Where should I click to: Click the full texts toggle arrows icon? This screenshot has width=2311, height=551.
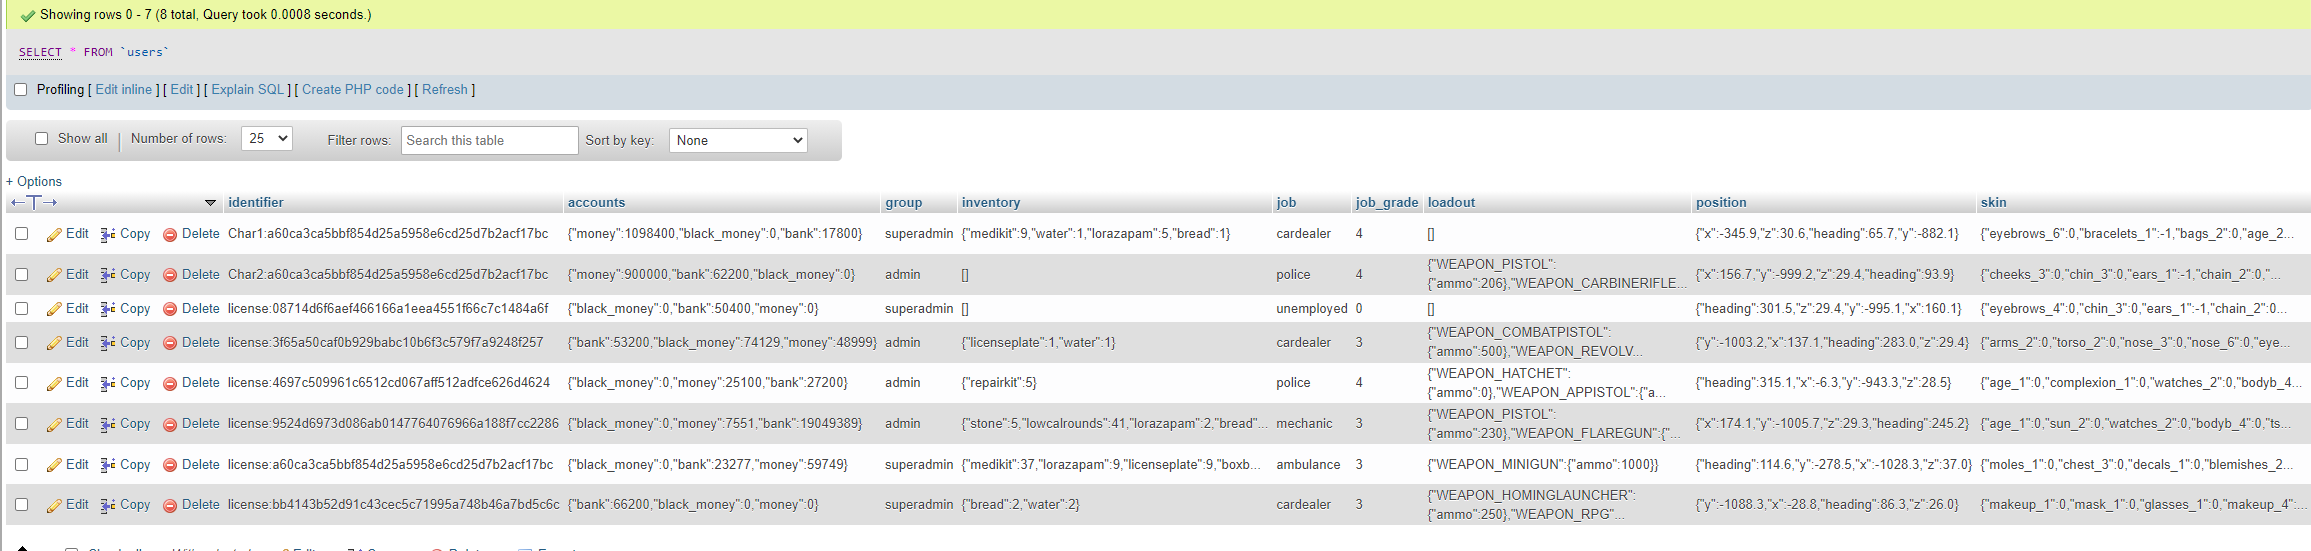pos(34,203)
